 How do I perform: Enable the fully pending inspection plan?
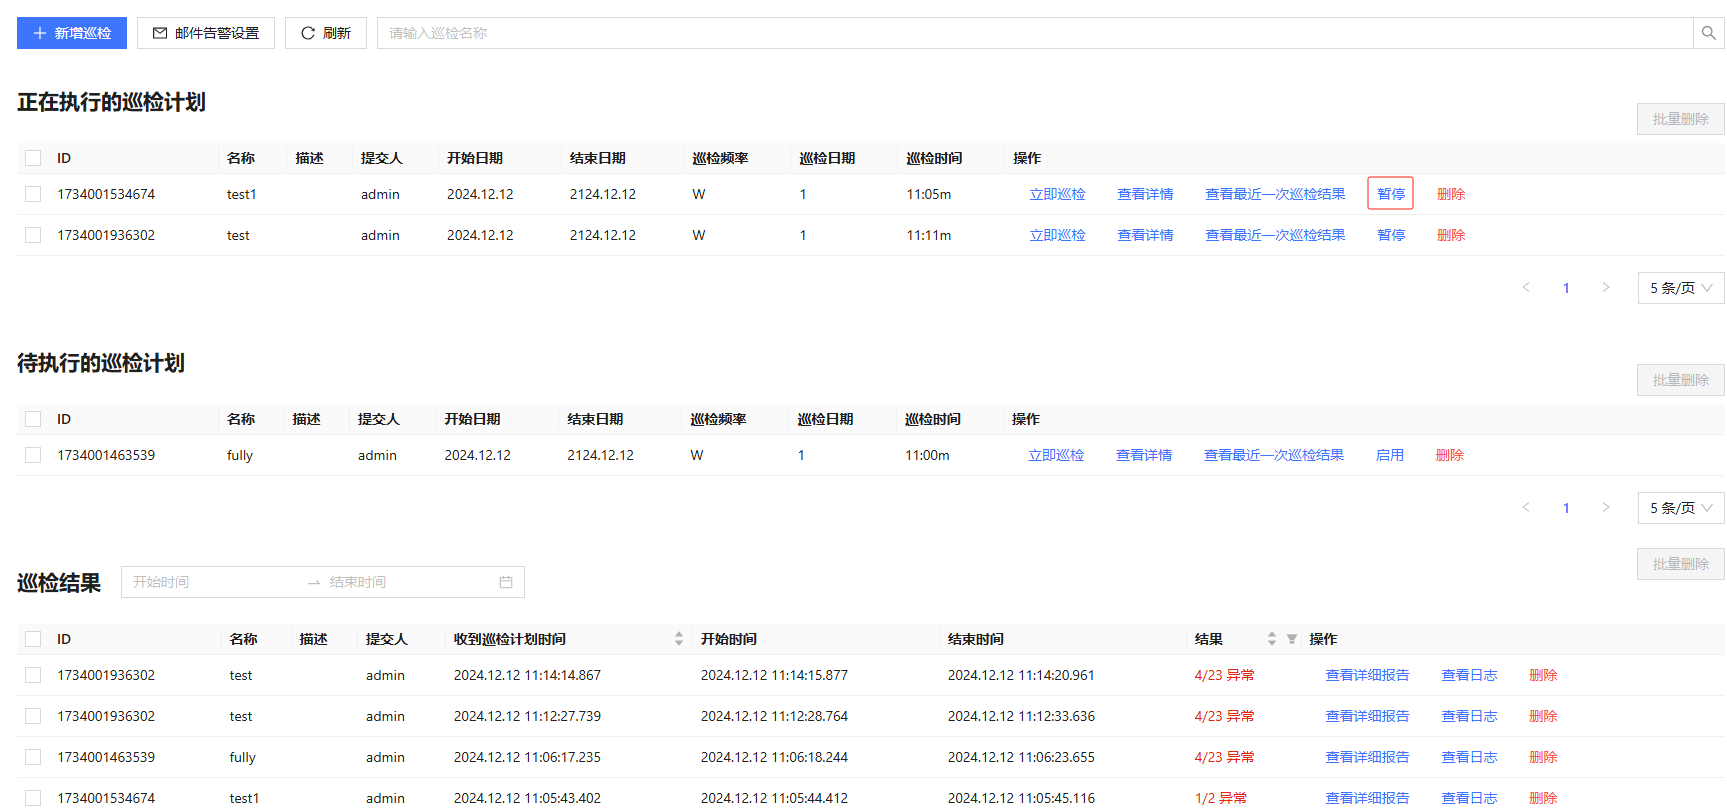point(1389,455)
